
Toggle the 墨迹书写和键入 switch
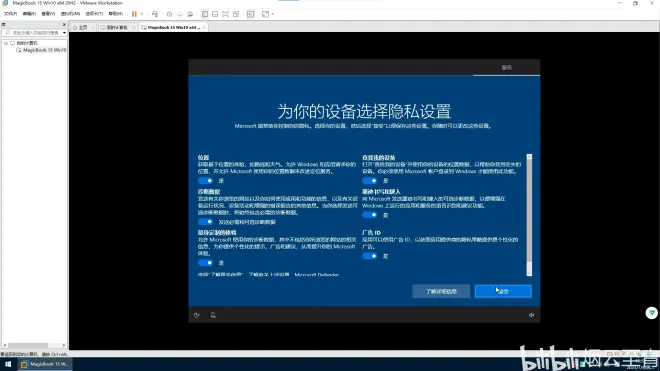click(370, 215)
